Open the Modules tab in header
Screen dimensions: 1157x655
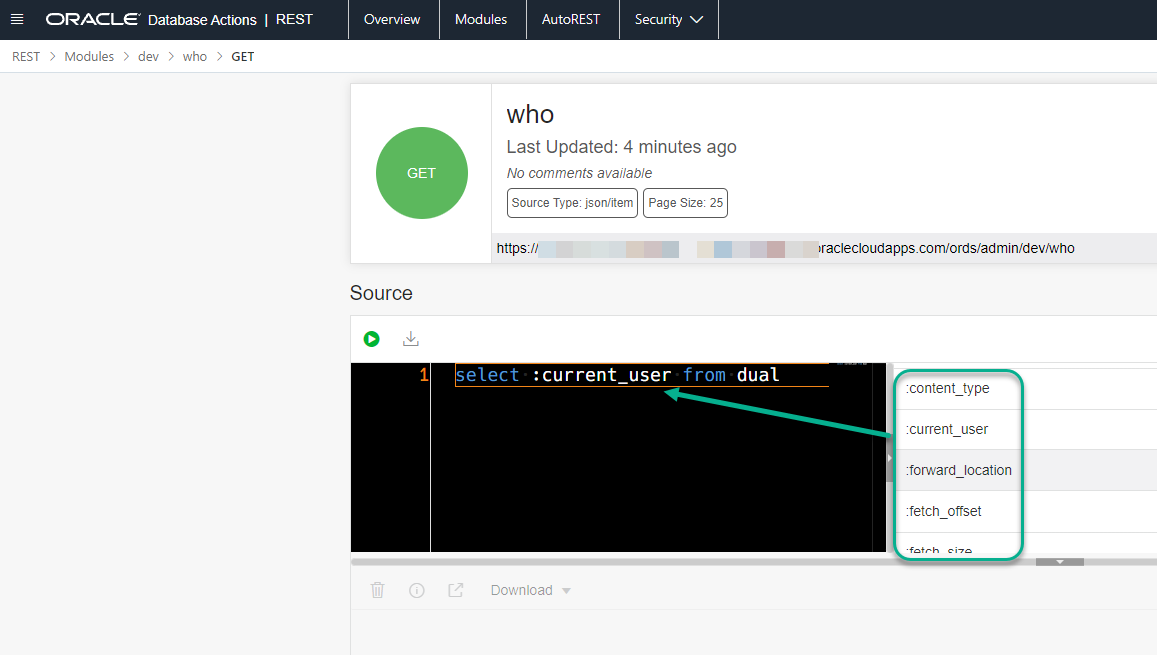click(481, 19)
